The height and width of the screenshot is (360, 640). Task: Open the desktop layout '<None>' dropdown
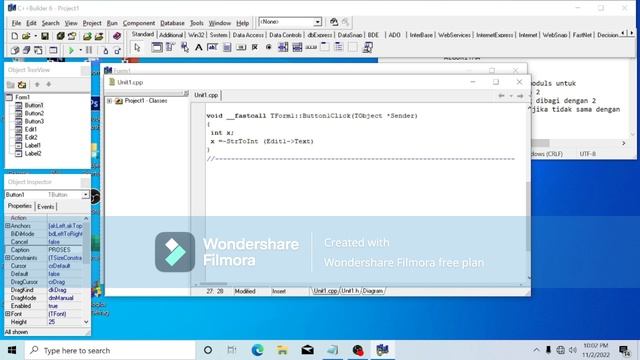click(x=317, y=22)
